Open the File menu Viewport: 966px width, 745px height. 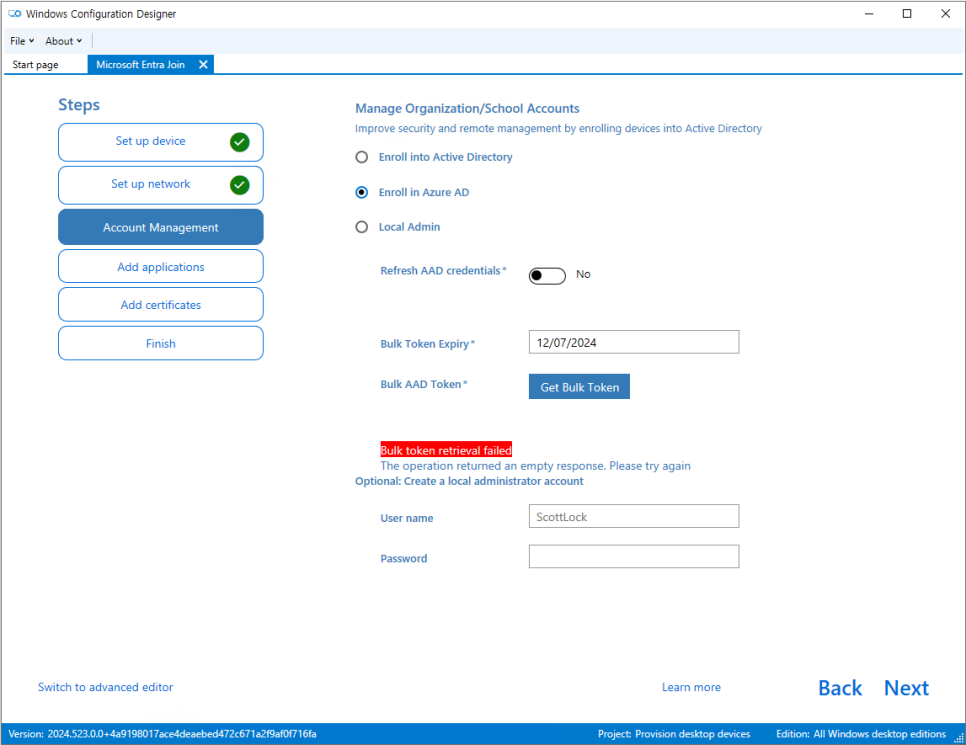coord(22,41)
